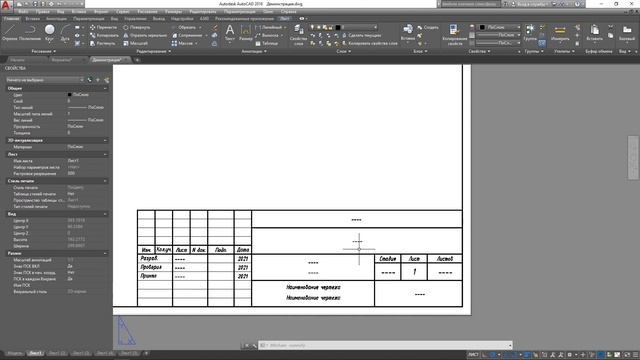Open the Файл menu

23,12
